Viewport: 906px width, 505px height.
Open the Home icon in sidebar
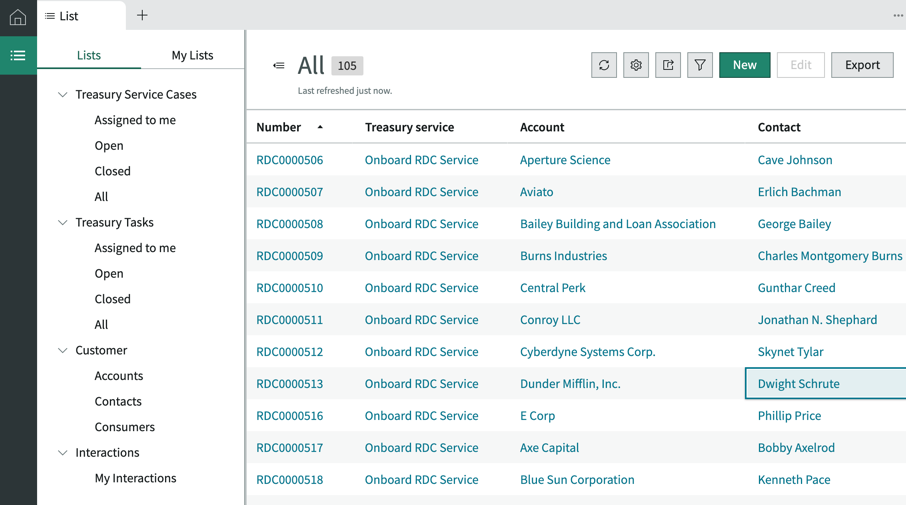(x=18, y=17)
